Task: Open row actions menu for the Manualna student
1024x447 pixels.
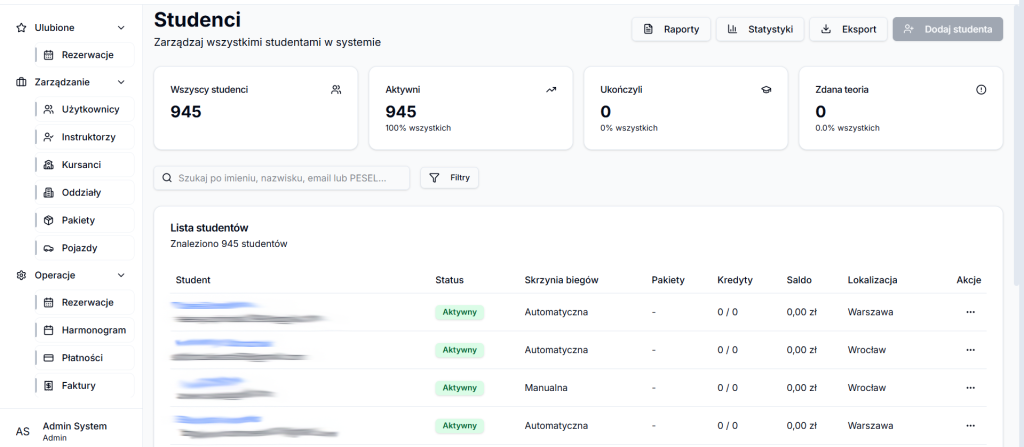Action: (x=969, y=388)
